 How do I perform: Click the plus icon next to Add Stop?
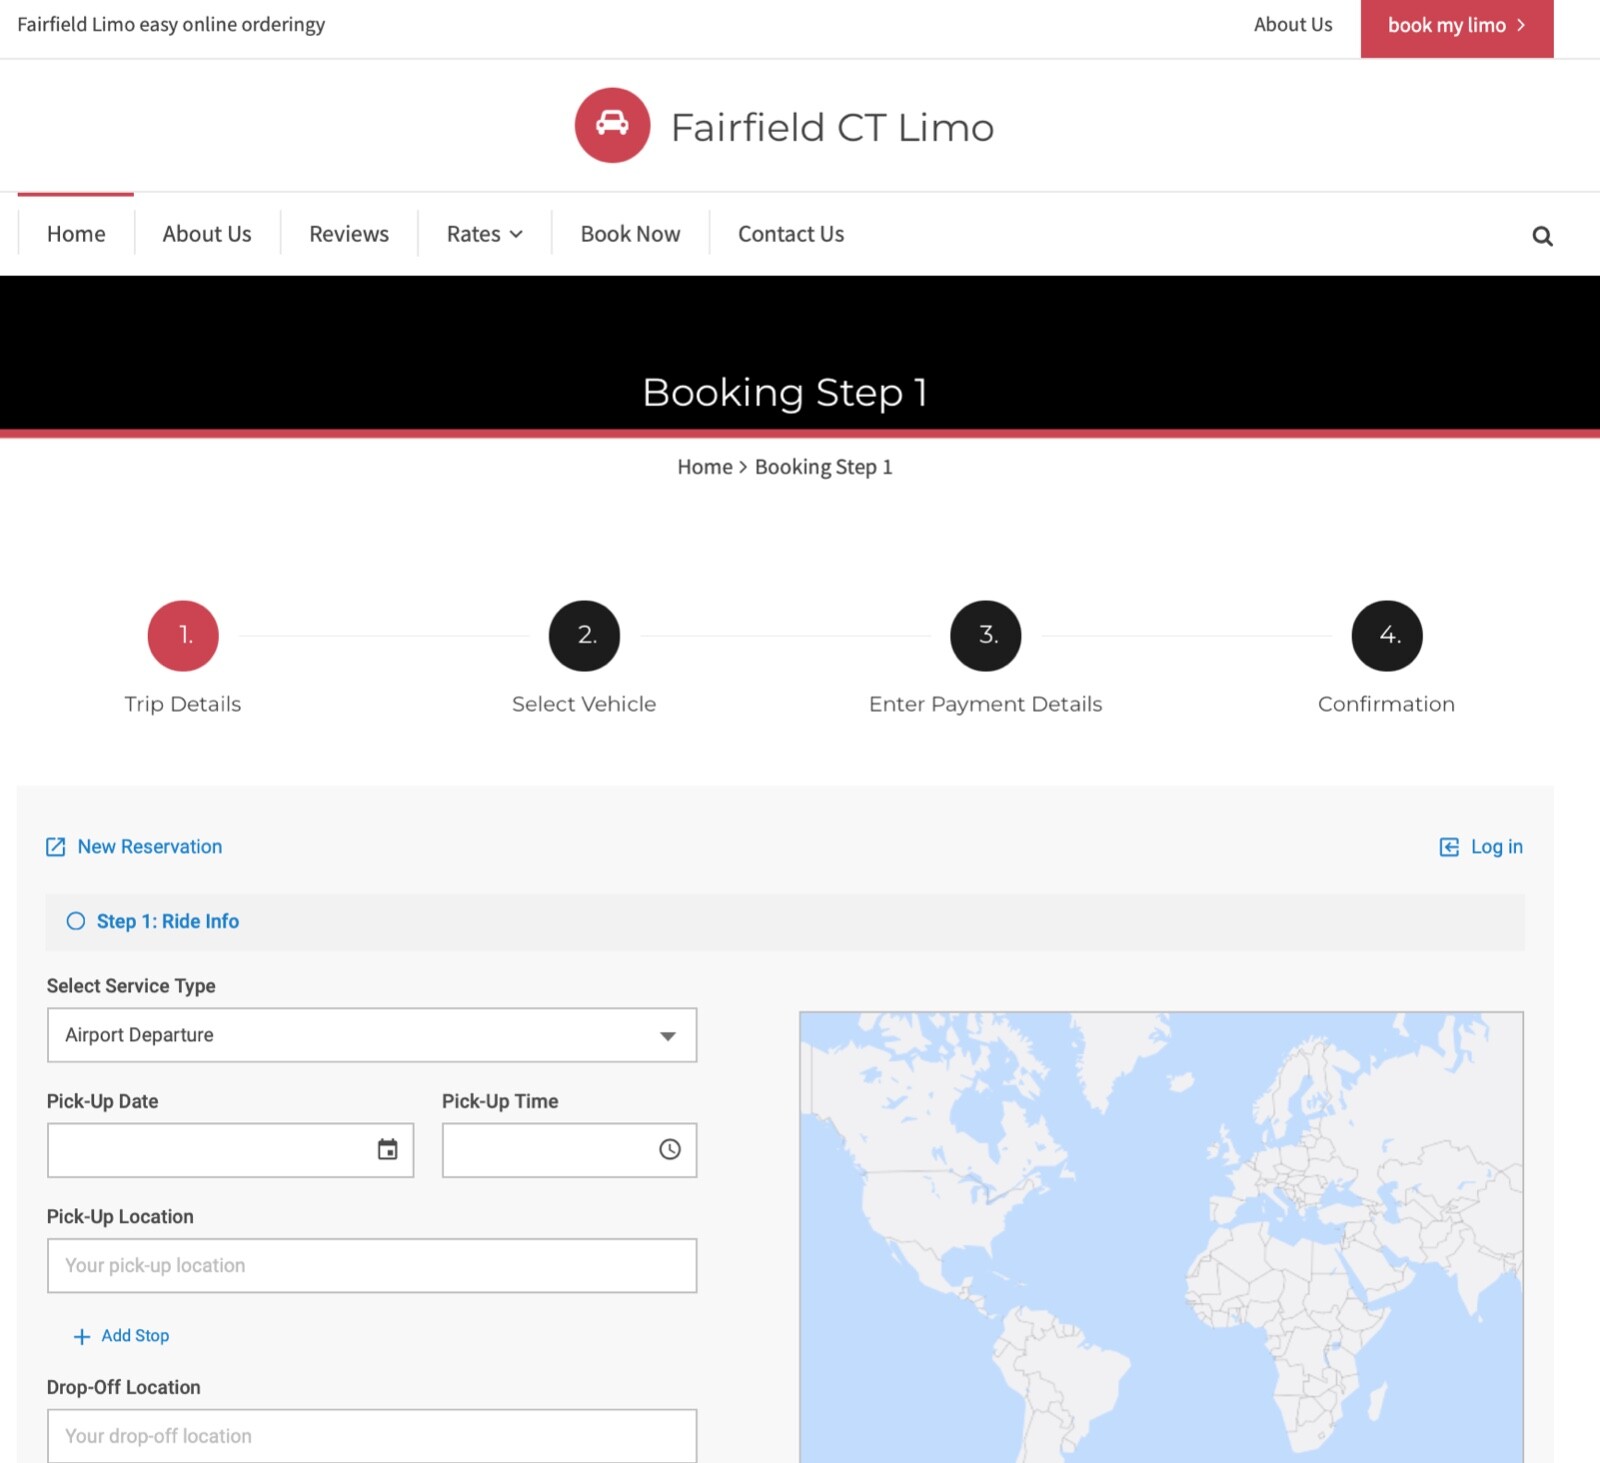[82, 1336]
